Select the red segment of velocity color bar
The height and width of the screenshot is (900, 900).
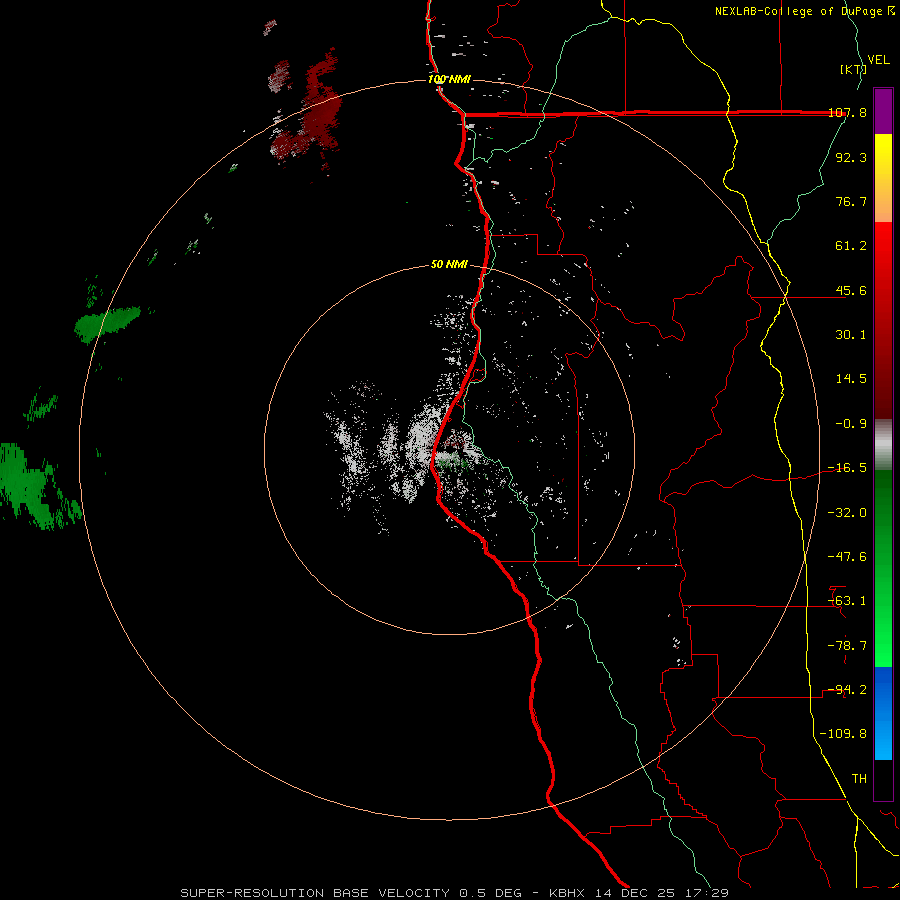point(883,320)
